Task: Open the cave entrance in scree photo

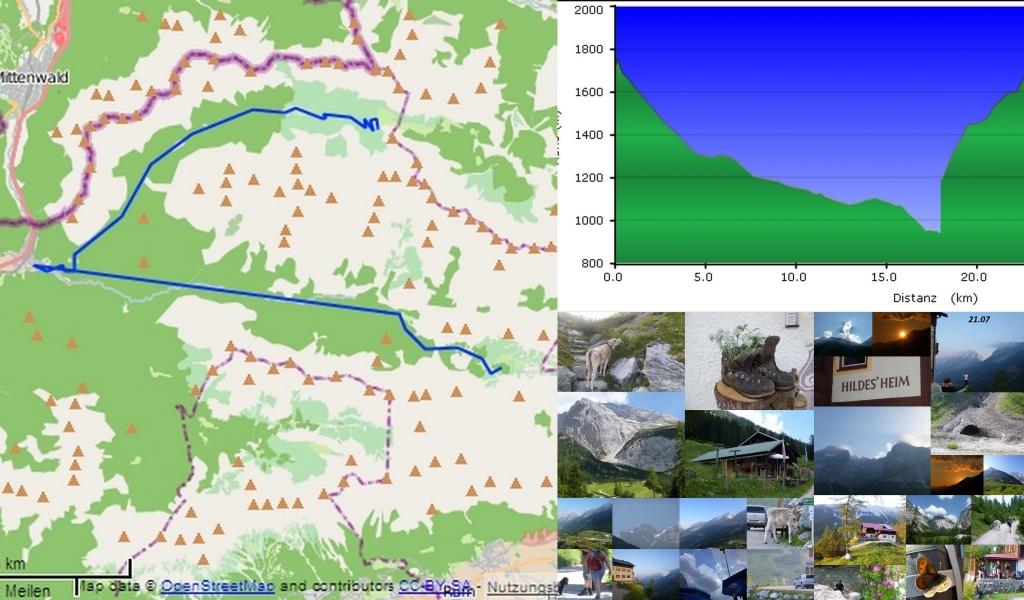Action: (977, 422)
